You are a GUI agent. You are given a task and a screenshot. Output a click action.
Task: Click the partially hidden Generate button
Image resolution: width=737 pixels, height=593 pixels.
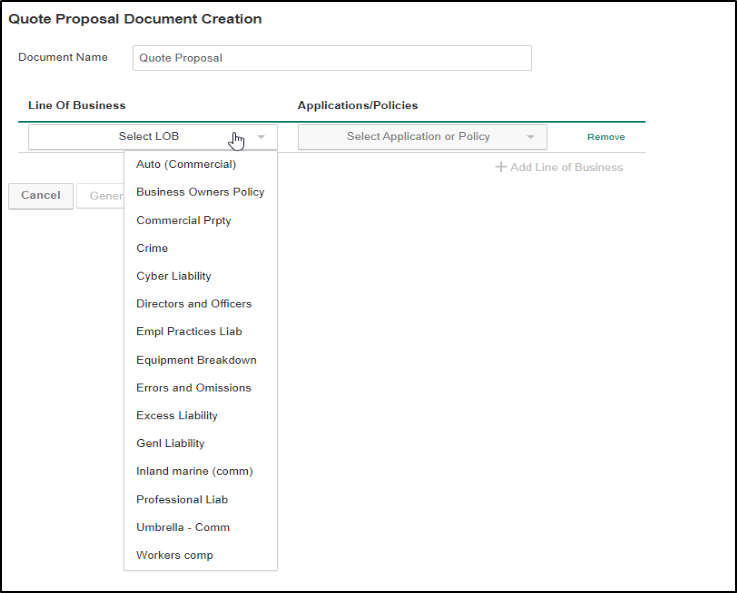point(100,196)
